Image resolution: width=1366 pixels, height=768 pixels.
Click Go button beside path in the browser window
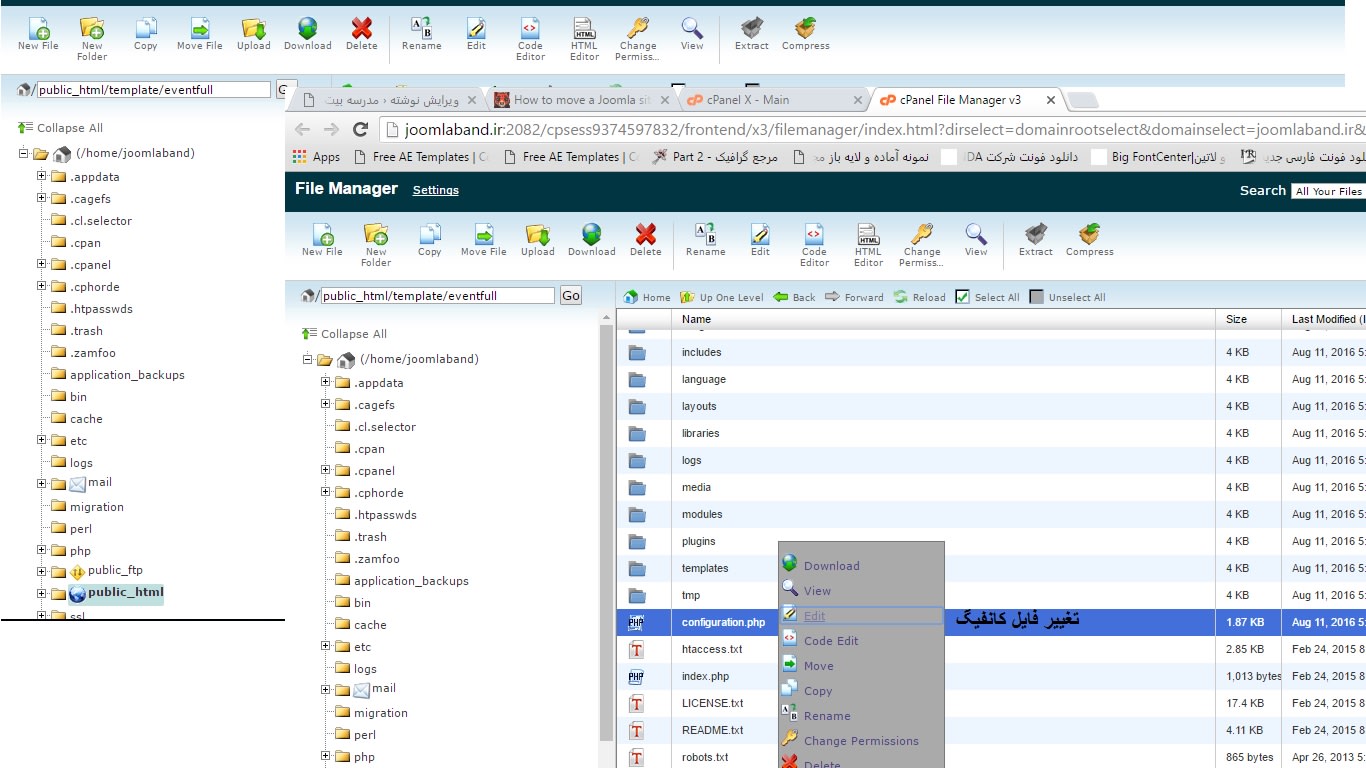[x=570, y=295]
